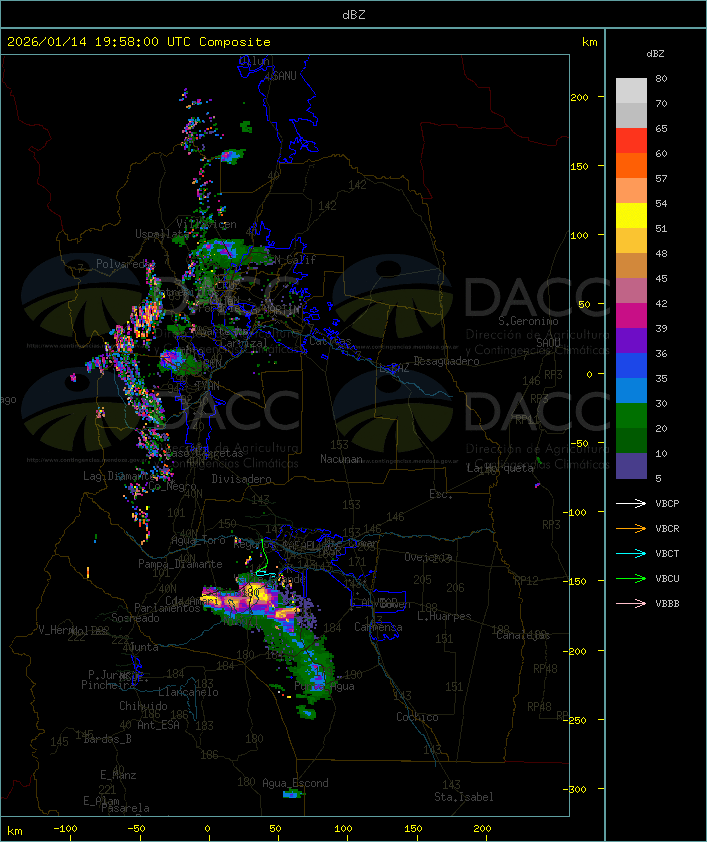
Task: Select the slate purple 5-10 dBZ swatch
Action: click(x=631, y=466)
